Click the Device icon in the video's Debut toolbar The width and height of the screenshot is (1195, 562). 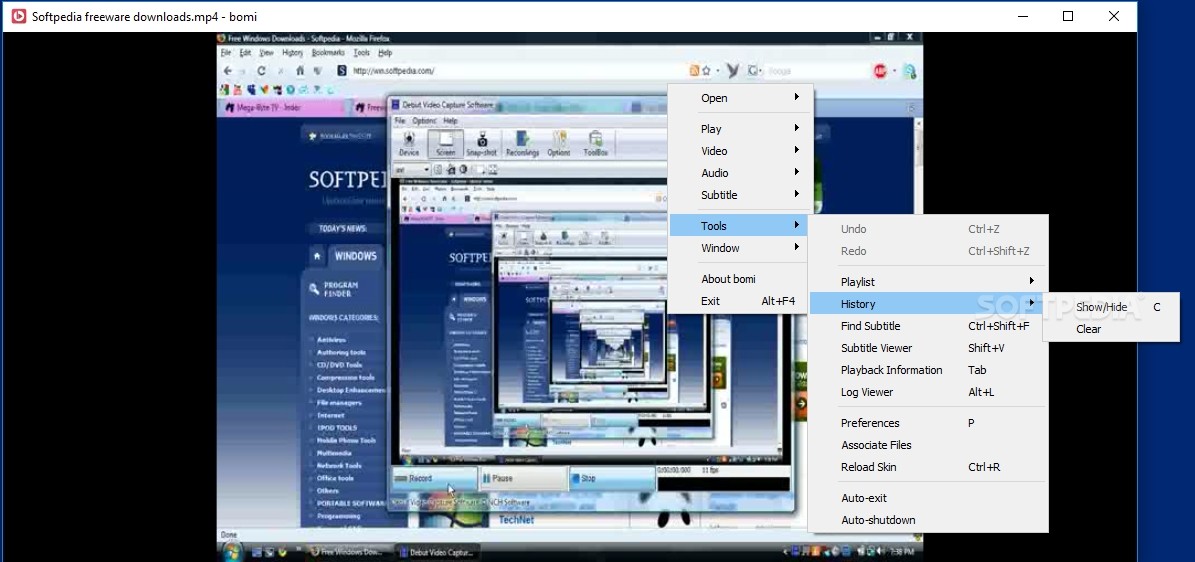[409, 143]
